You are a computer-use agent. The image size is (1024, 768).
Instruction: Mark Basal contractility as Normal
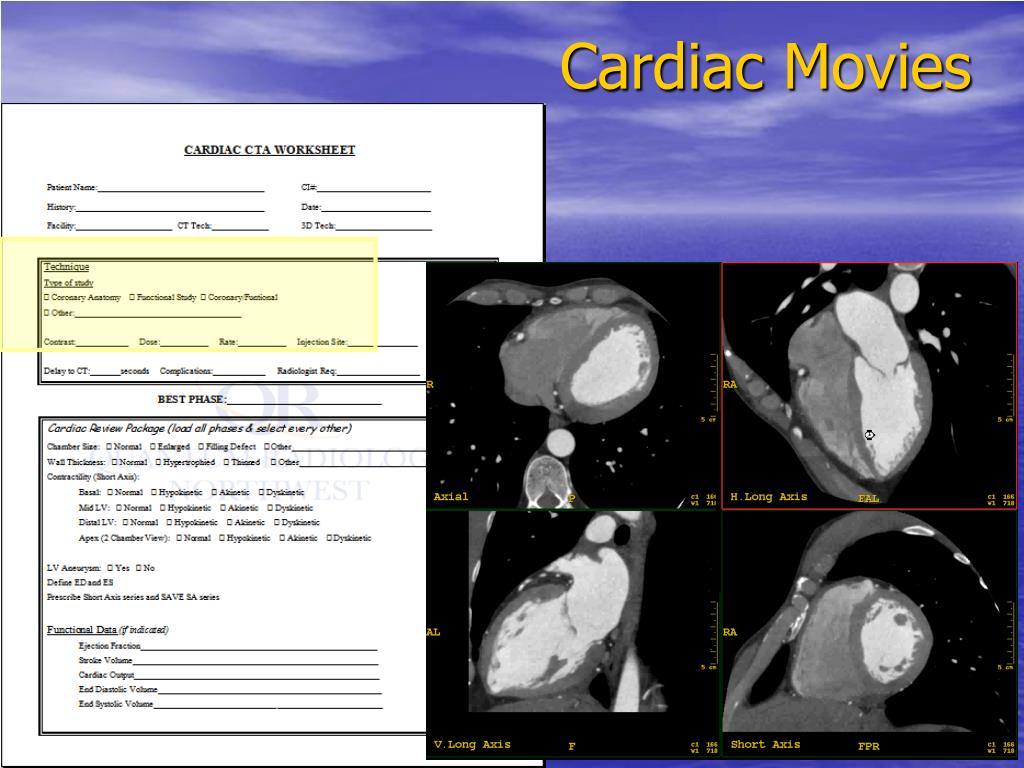tap(110, 492)
